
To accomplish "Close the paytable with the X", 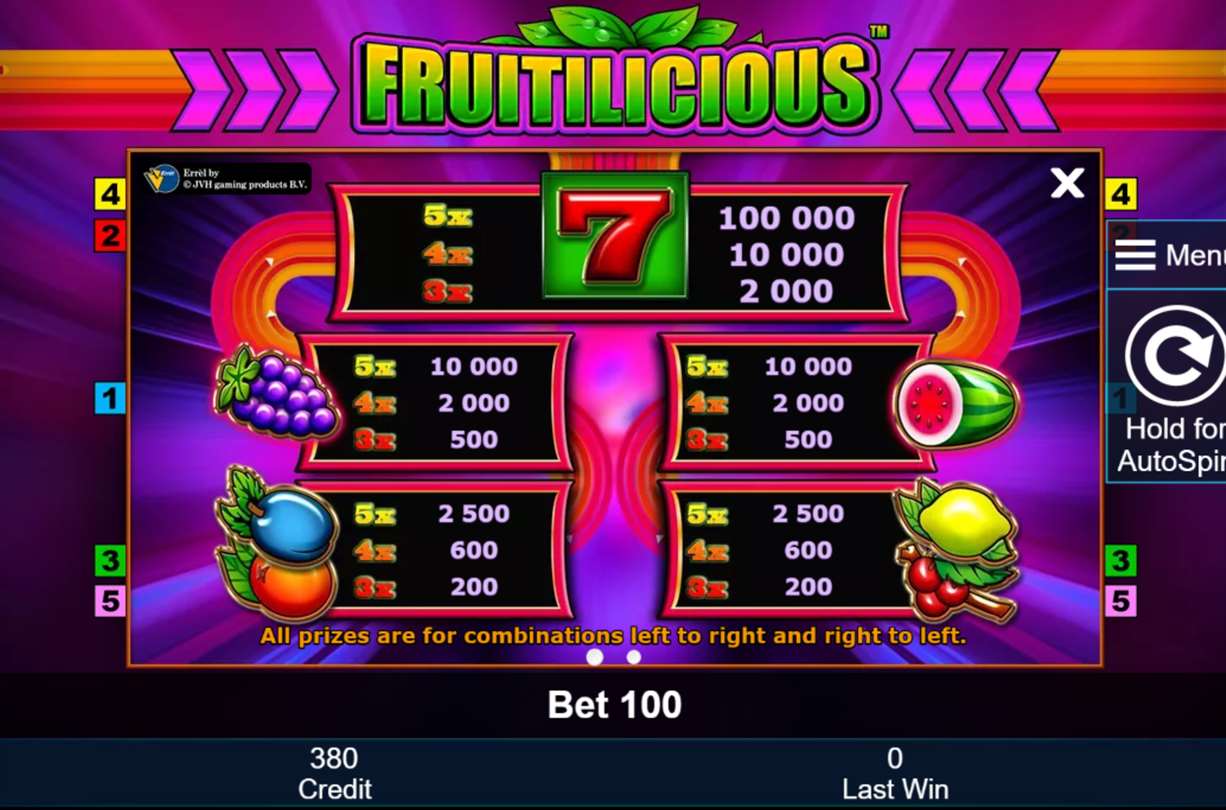I will (1067, 182).
